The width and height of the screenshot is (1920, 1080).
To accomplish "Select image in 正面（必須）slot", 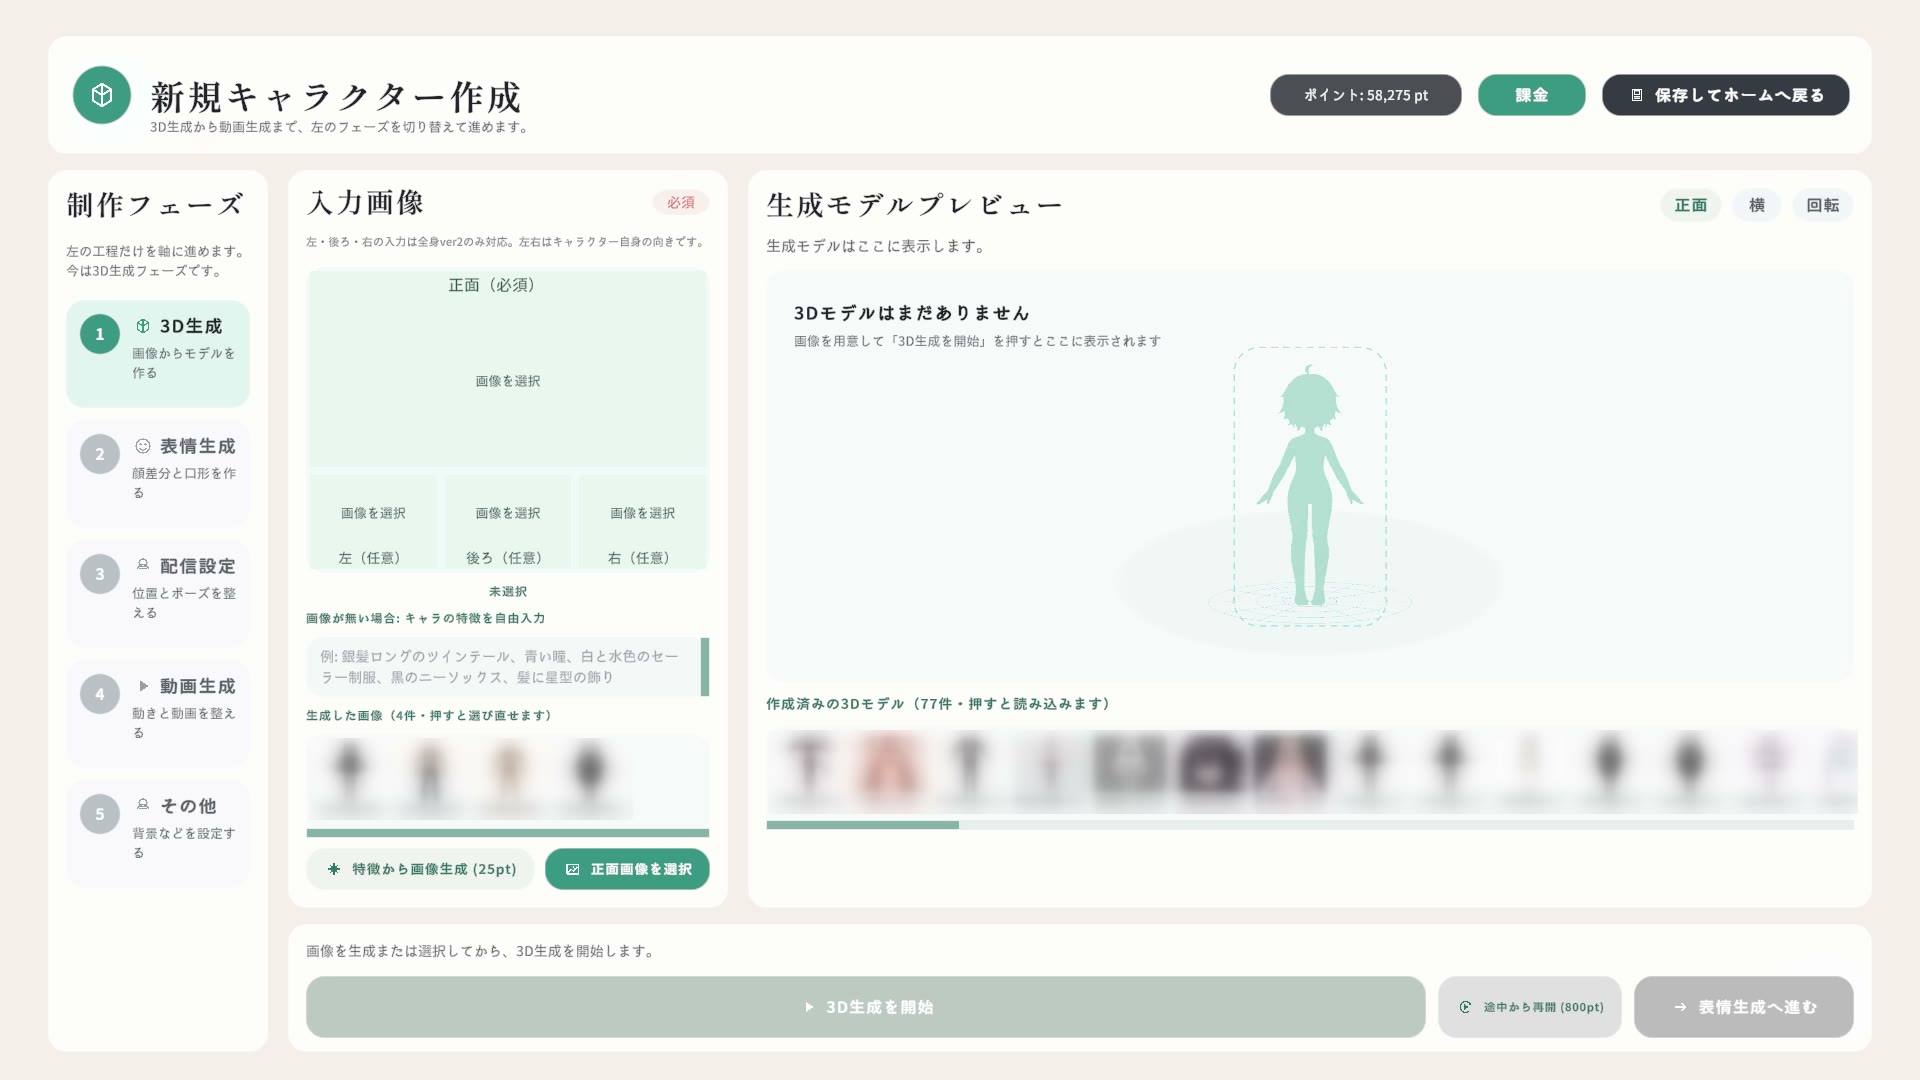I will [508, 368].
